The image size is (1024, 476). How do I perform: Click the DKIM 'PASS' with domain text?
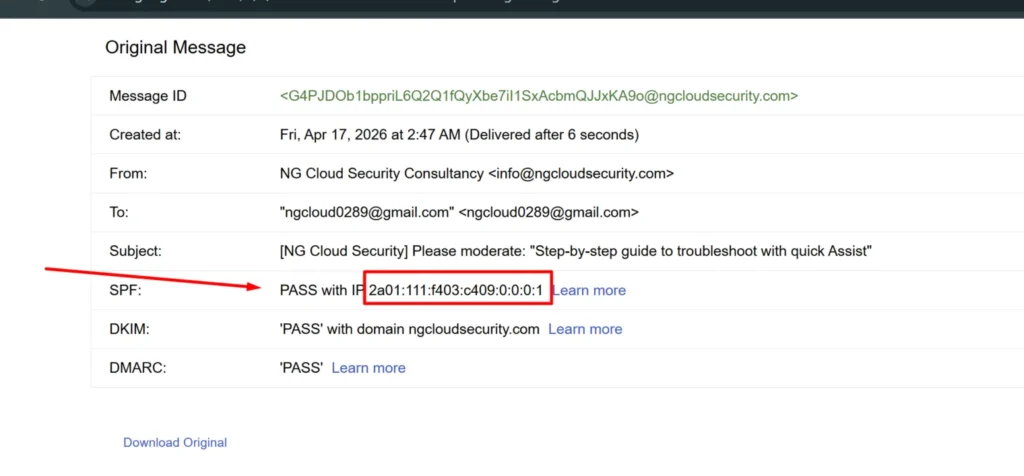click(409, 329)
